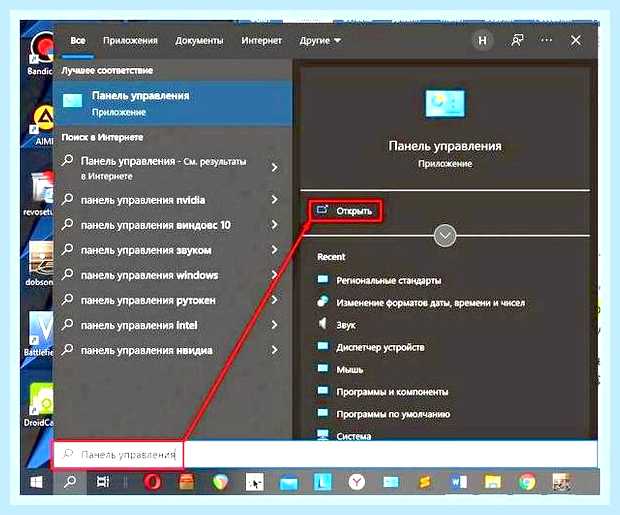Switch to the Документы tab
Image resolution: width=620 pixels, height=515 pixels.
coord(199,40)
